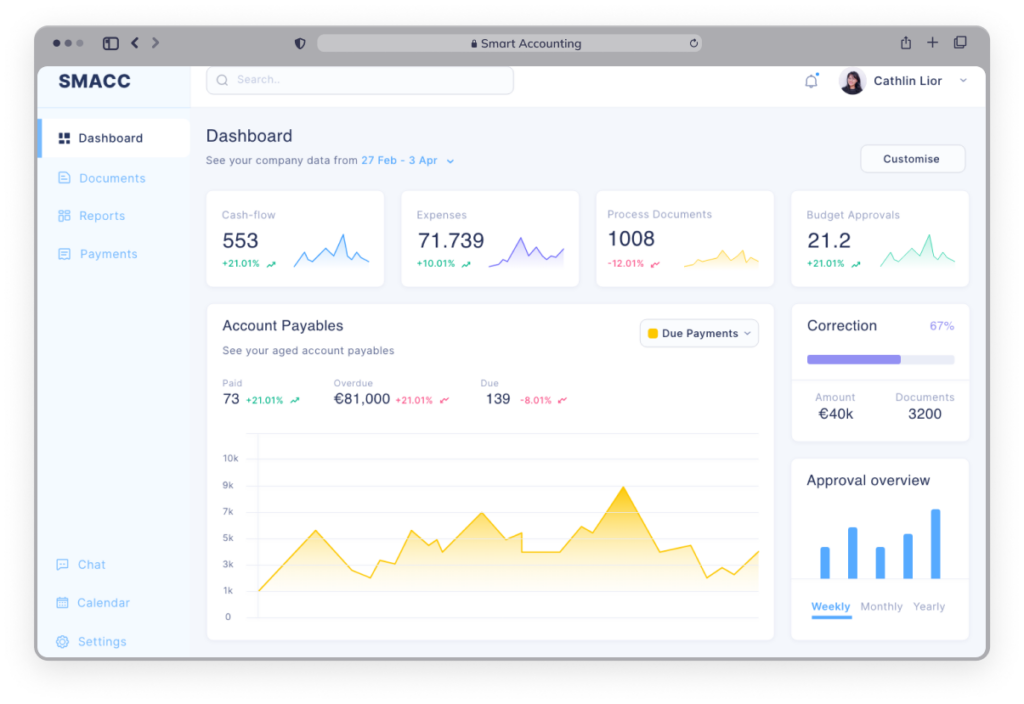Open the Chat section

pyautogui.click(x=91, y=565)
